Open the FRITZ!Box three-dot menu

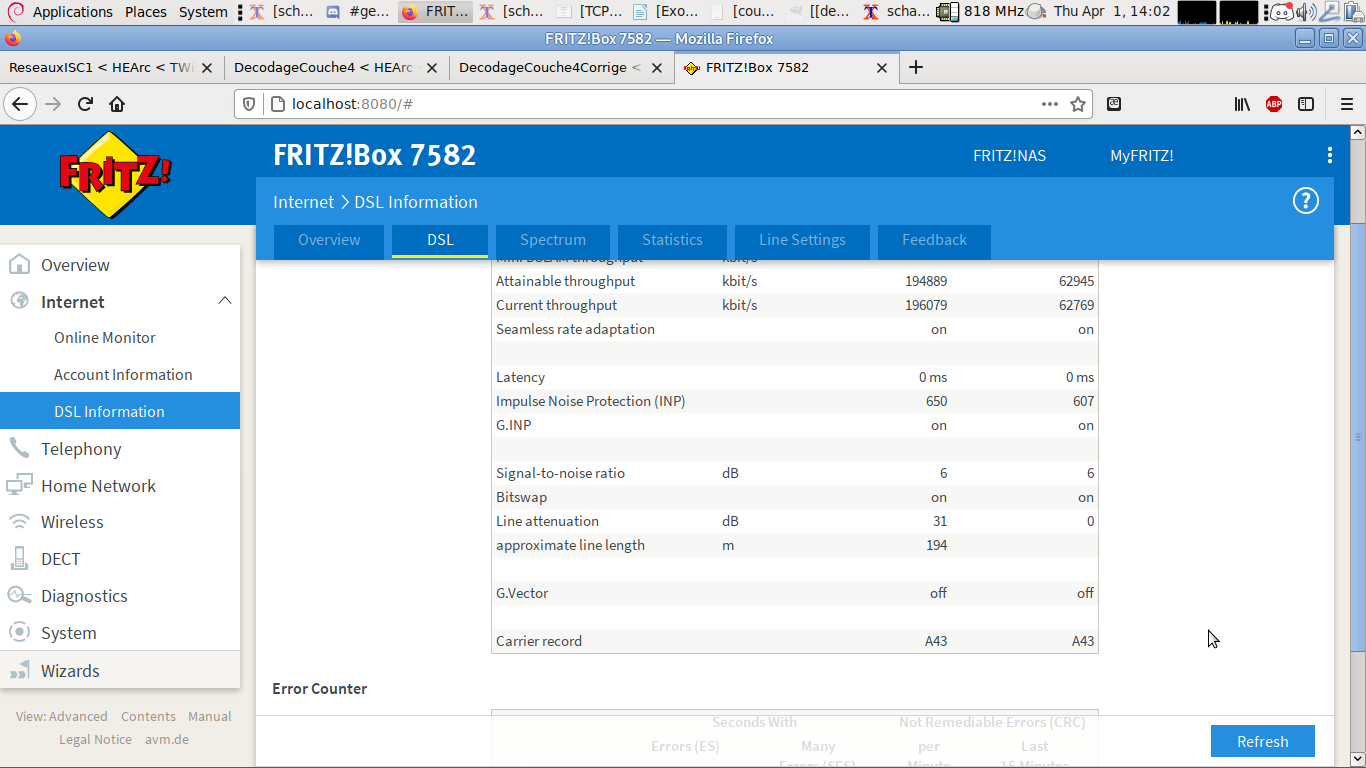click(1329, 155)
